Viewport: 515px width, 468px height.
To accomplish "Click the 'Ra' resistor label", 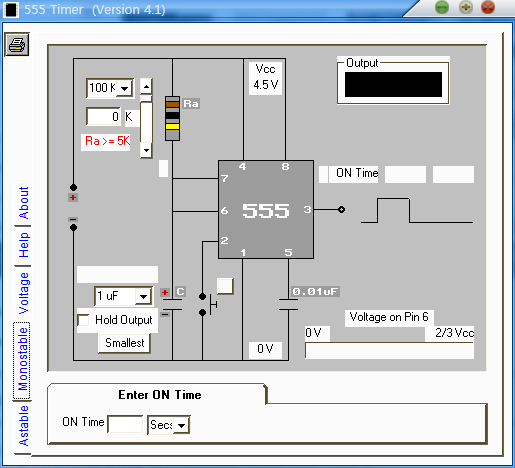I will (x=191, y=104).
